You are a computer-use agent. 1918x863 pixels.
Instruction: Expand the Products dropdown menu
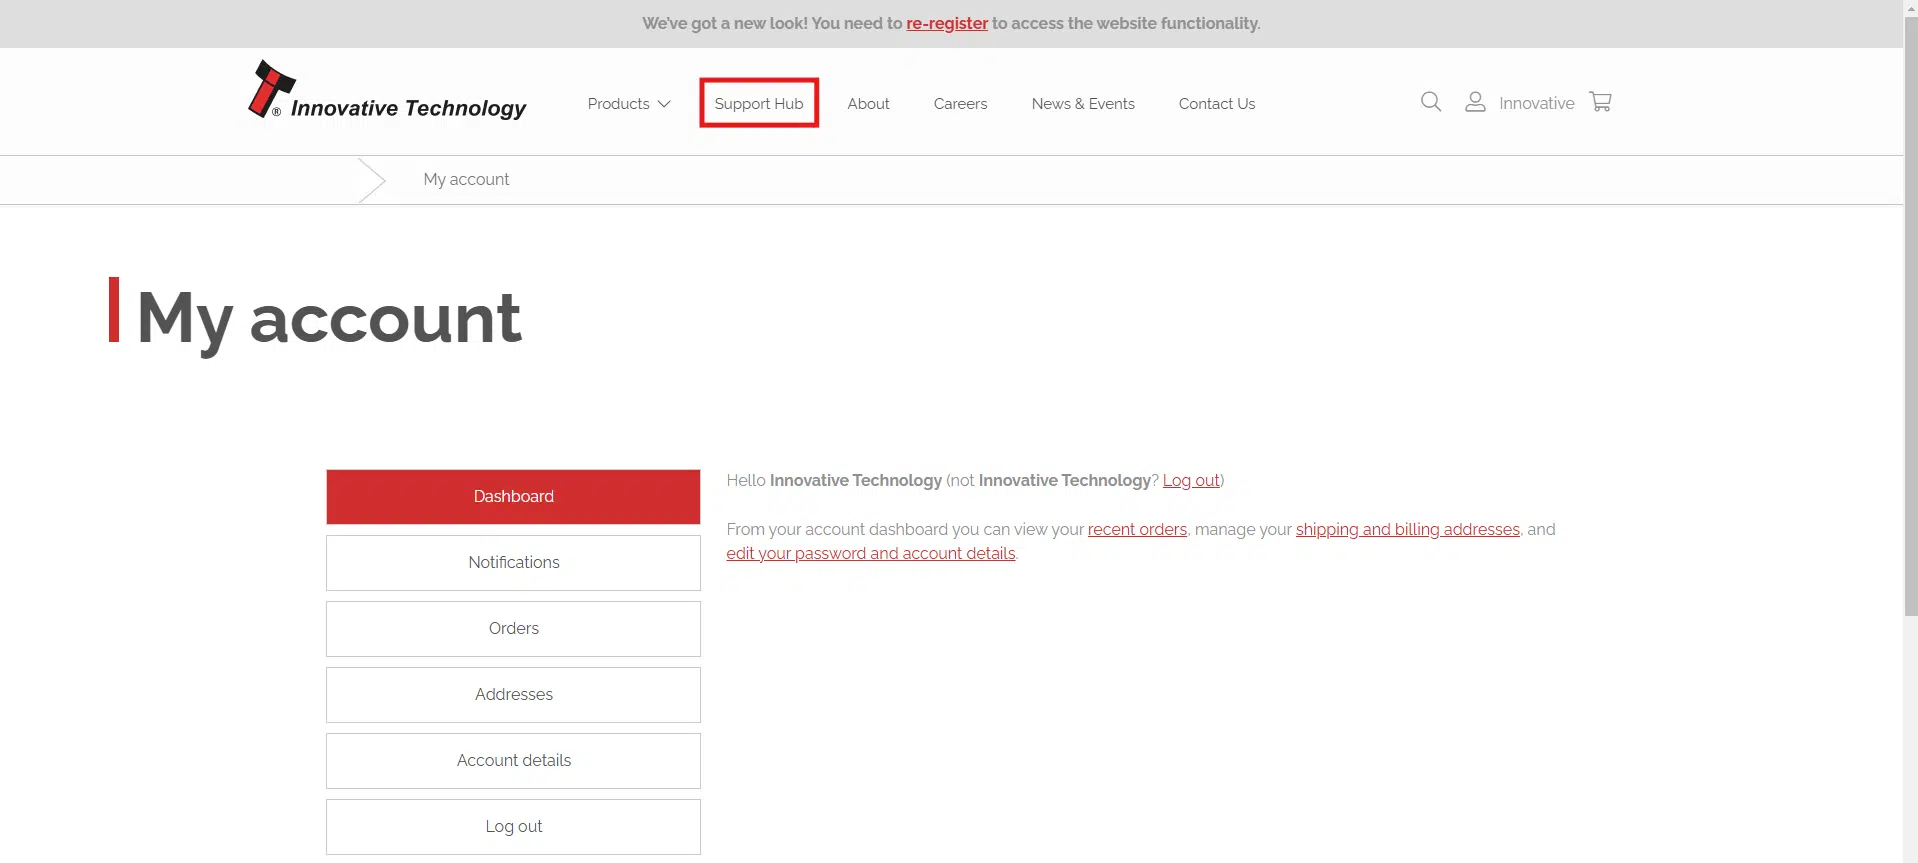coord(628,104)
